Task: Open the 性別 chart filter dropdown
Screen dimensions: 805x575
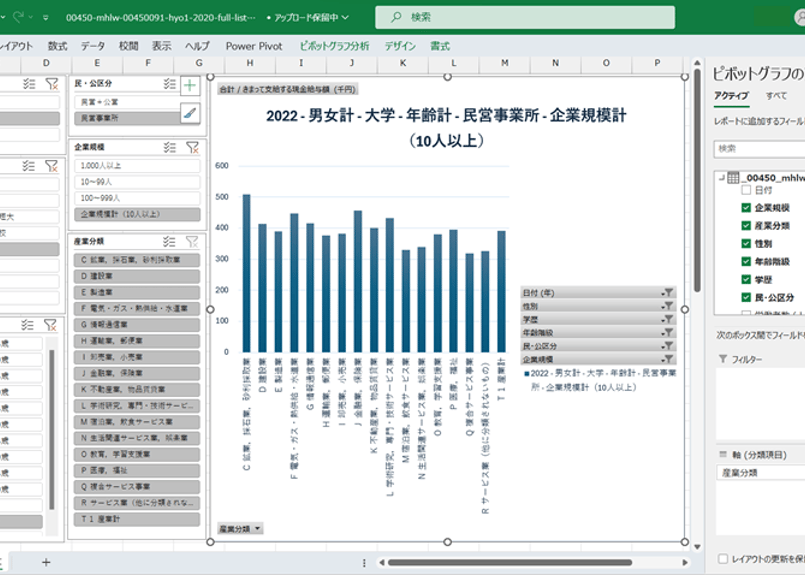Action: tap(667, 306)
